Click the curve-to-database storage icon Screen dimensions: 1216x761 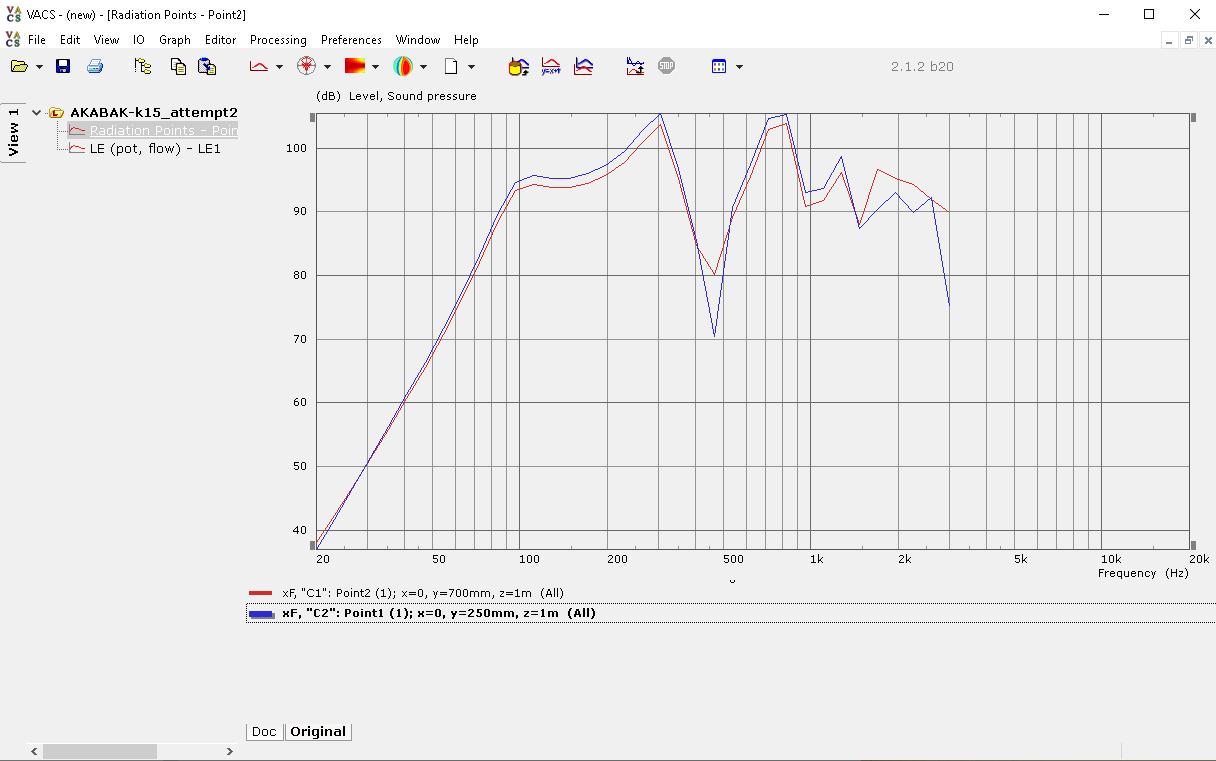518,66
